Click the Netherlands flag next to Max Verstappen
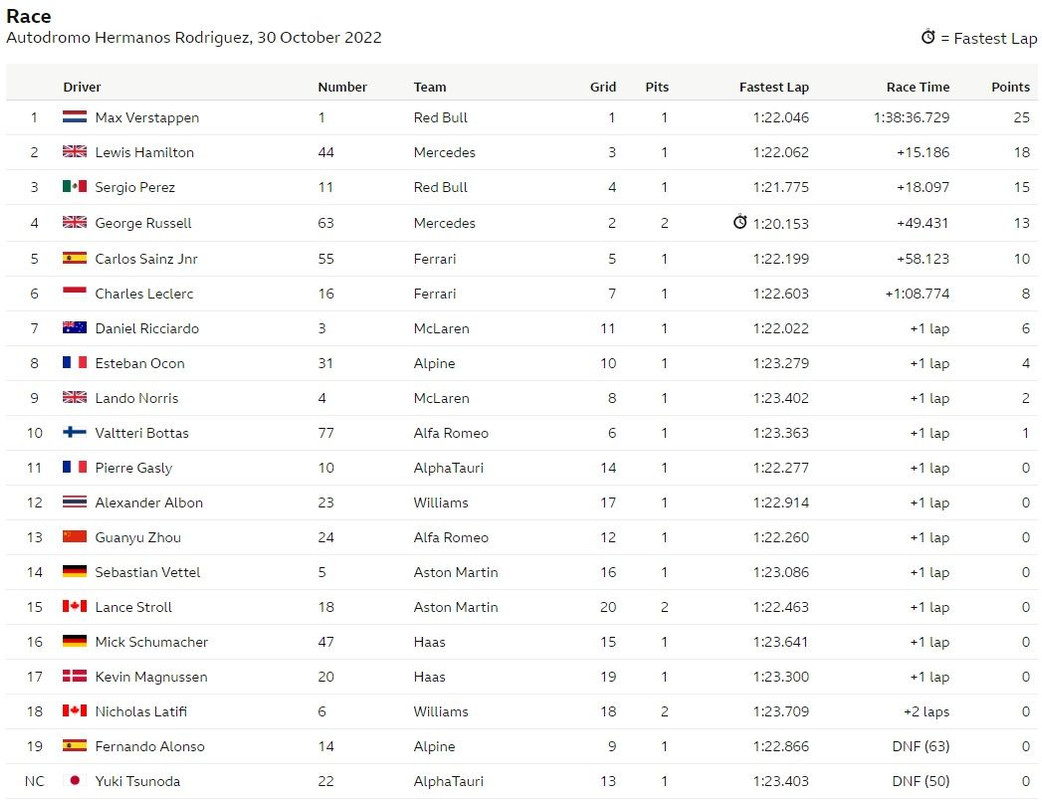1042x800 pixels. point(74,117)
